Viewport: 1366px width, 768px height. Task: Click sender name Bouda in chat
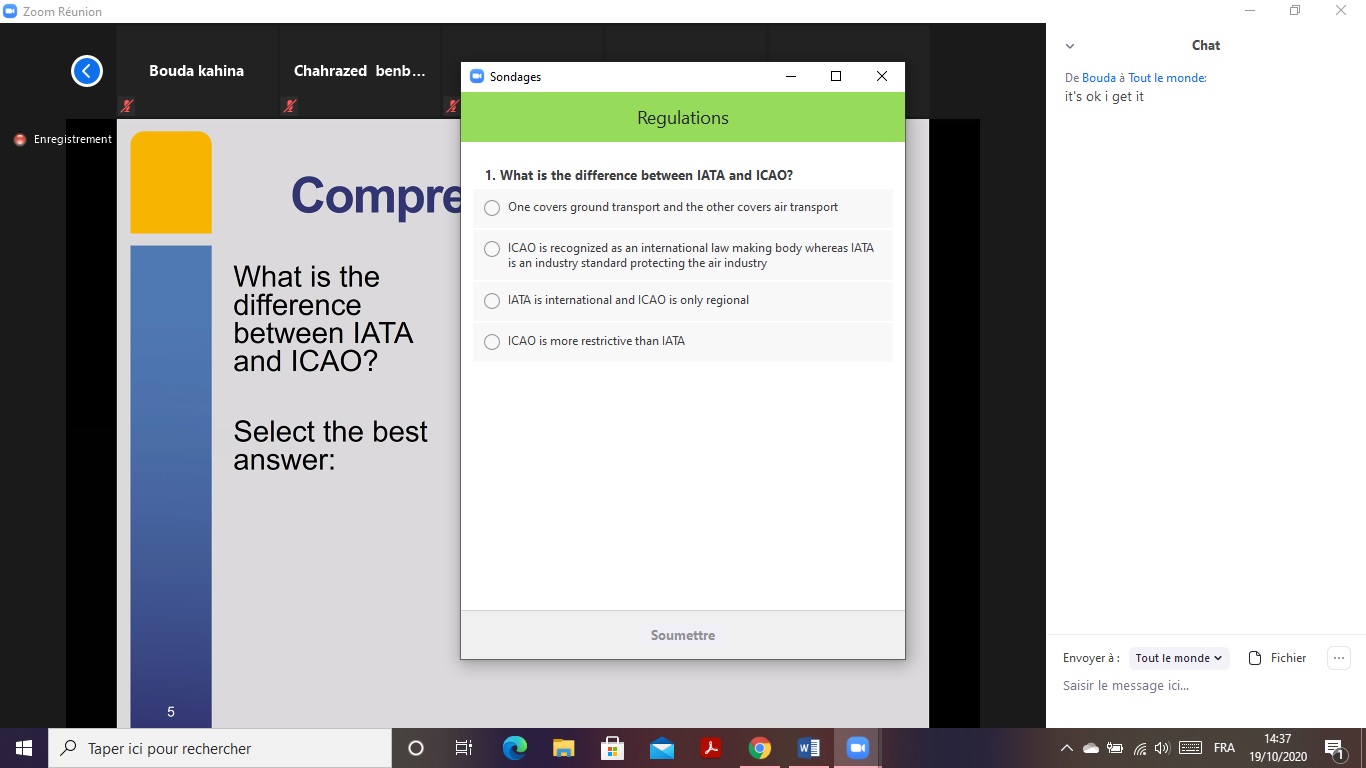[x=1099, y=78]
